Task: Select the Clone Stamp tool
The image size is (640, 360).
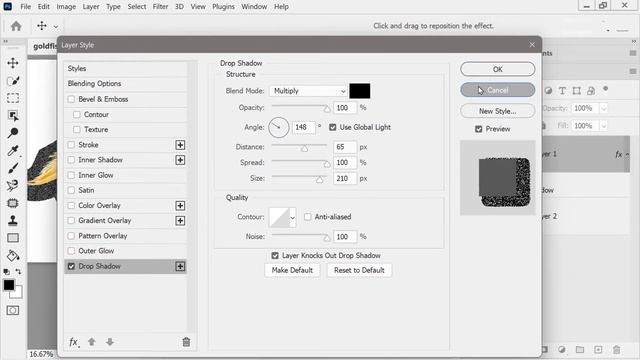Action: [x=13, y=221]
